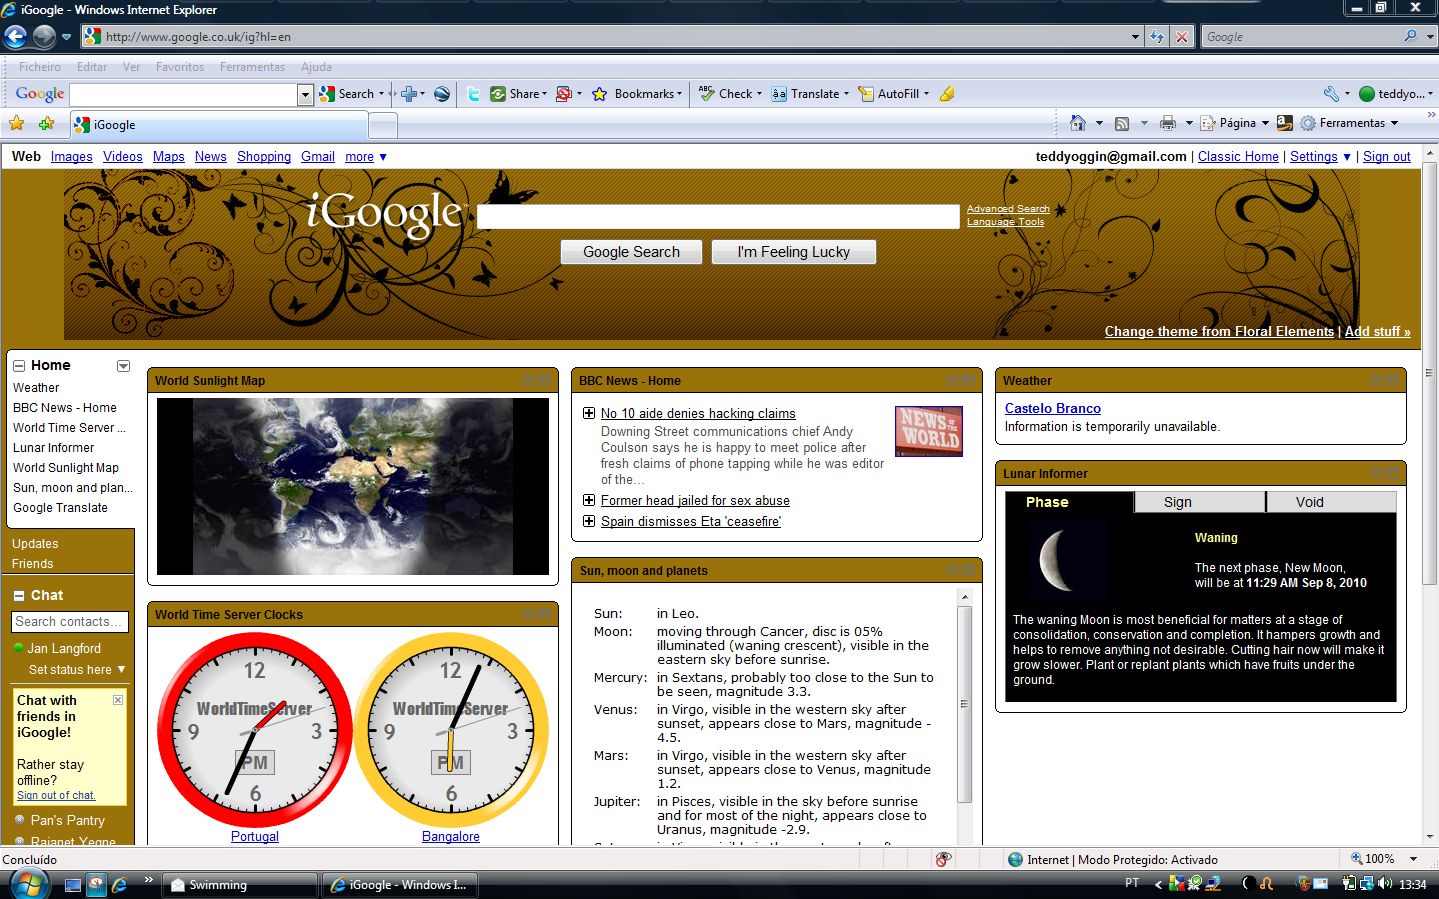Viewport: 1439px width, 899px height.
Task: Open the Castelo Branco weather link
Action: (1052, 408)
